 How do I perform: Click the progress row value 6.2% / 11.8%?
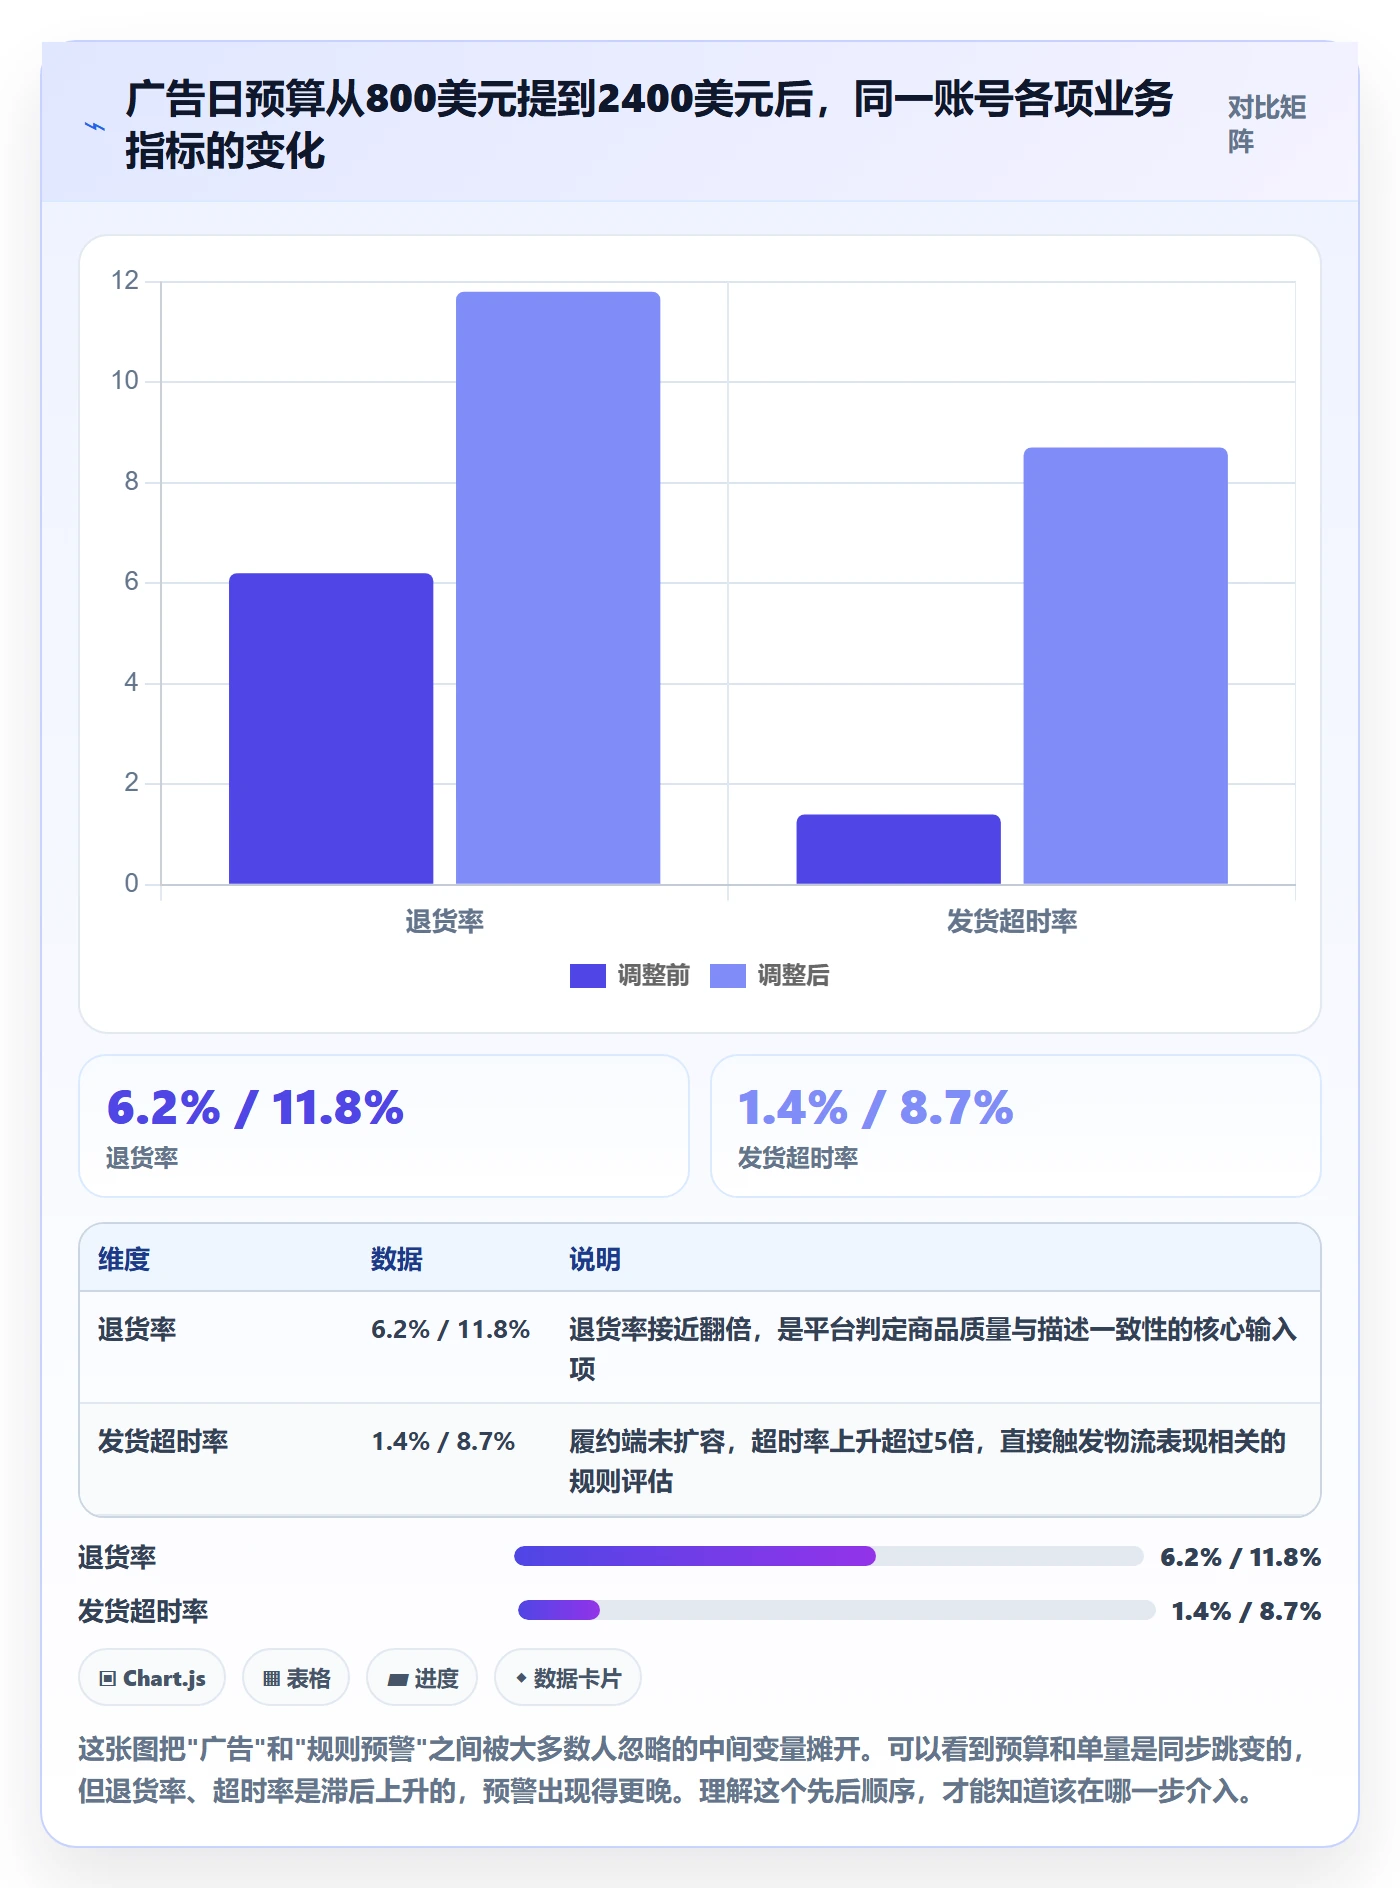(1240, 1557)
